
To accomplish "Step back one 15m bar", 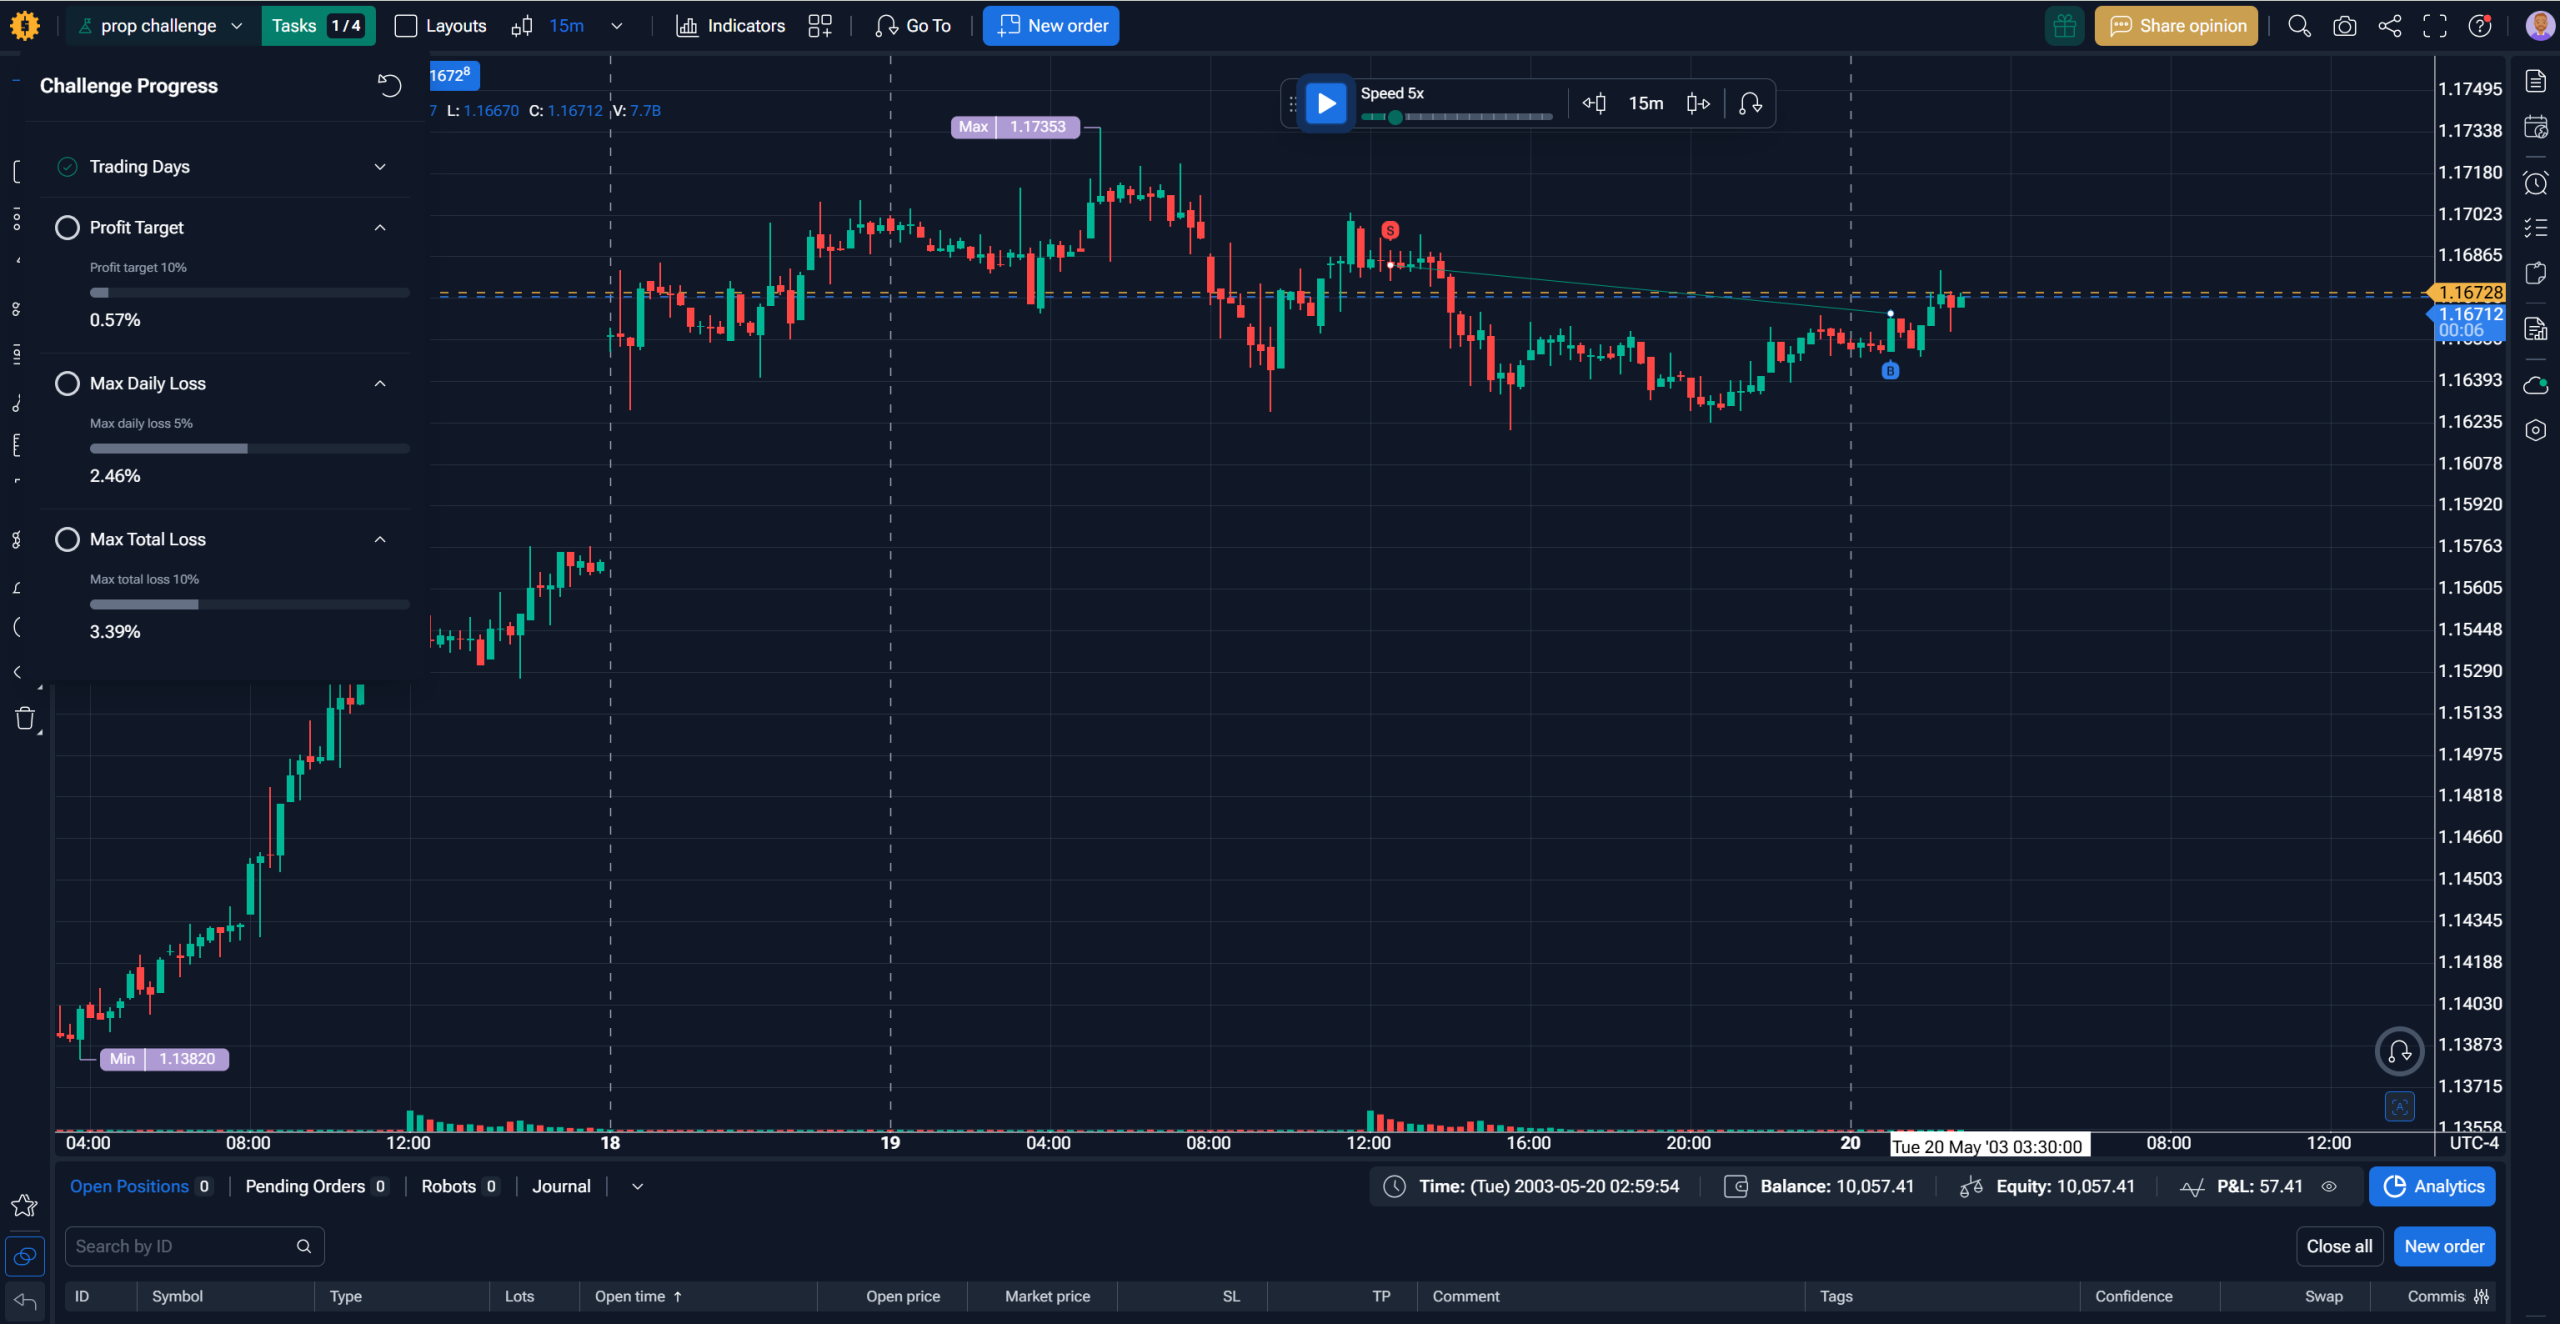I will point(1594,103).
